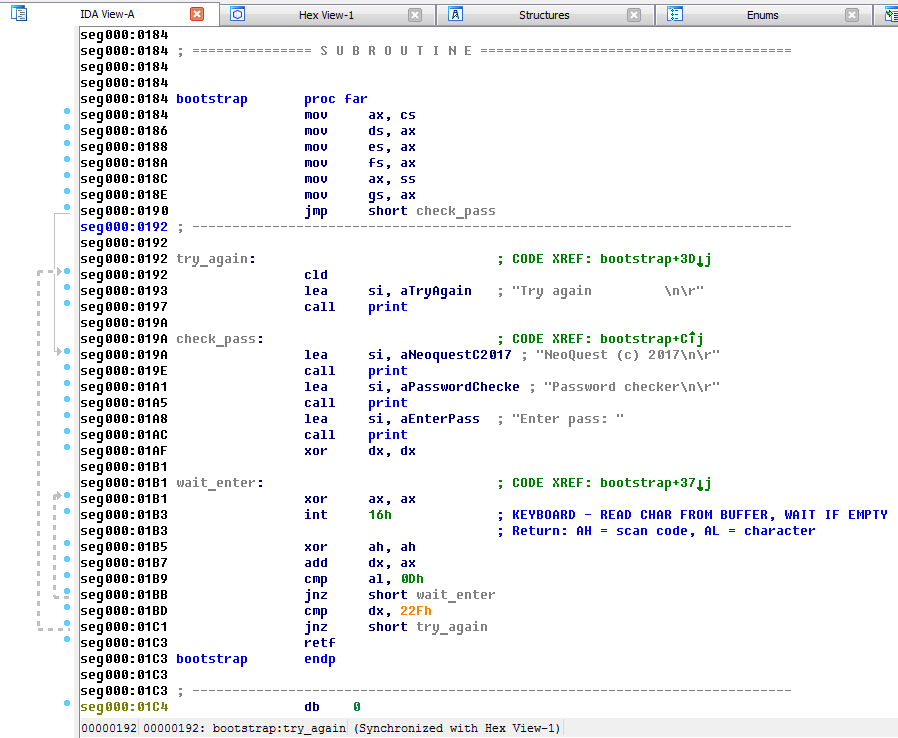
Task: Close the Enums tab
Action: pyautogui.click(x=852, y=15)
